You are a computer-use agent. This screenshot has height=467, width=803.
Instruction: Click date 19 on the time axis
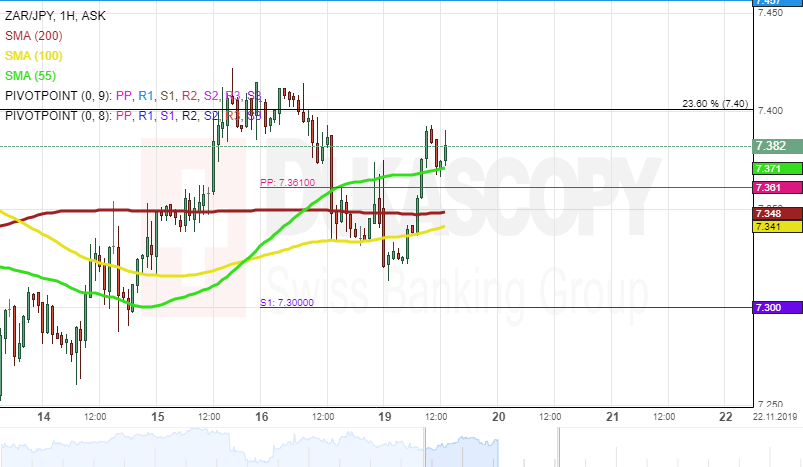click(385, 417)
